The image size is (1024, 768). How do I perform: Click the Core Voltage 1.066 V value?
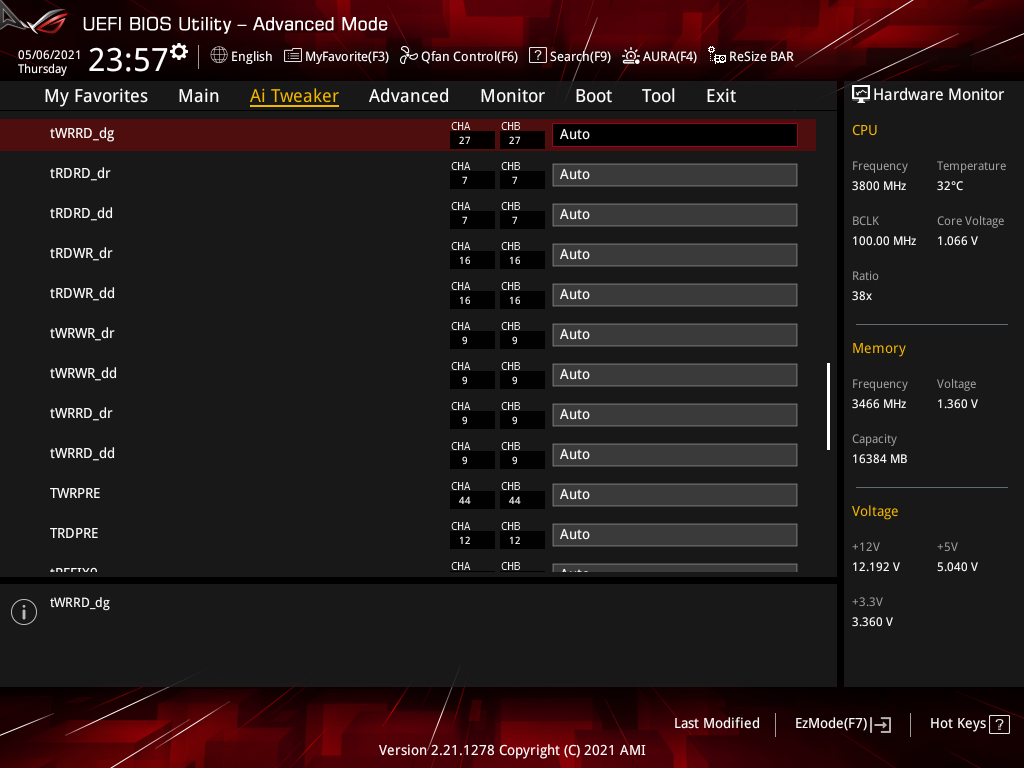957,241
